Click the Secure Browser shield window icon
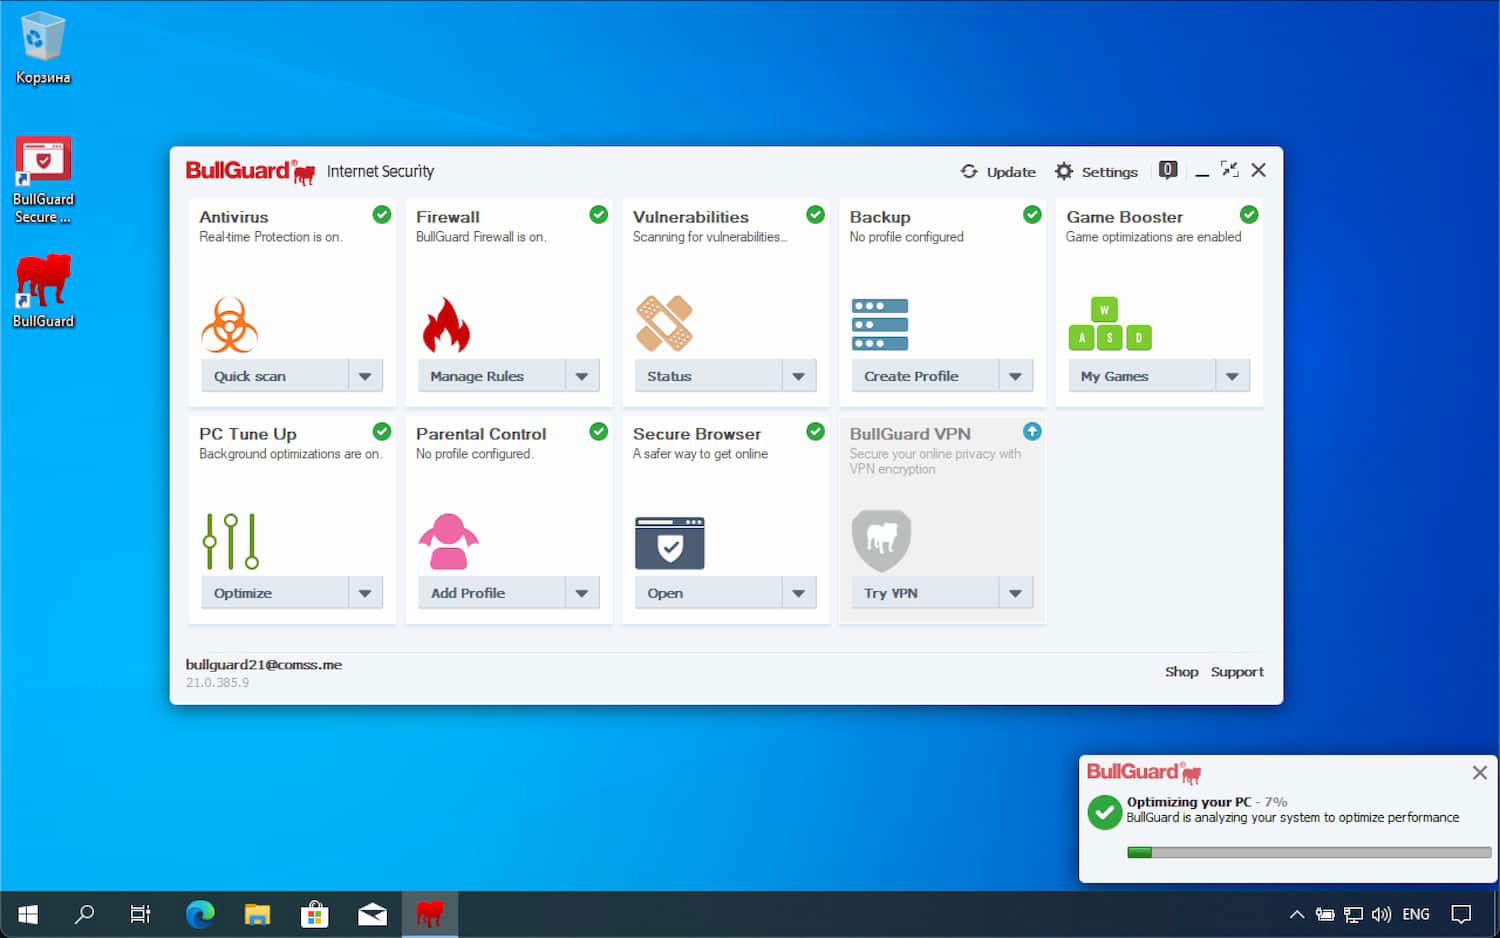The height and width of the screenshot is (938, 1500). pyautogui.click(x=669, y=543)
